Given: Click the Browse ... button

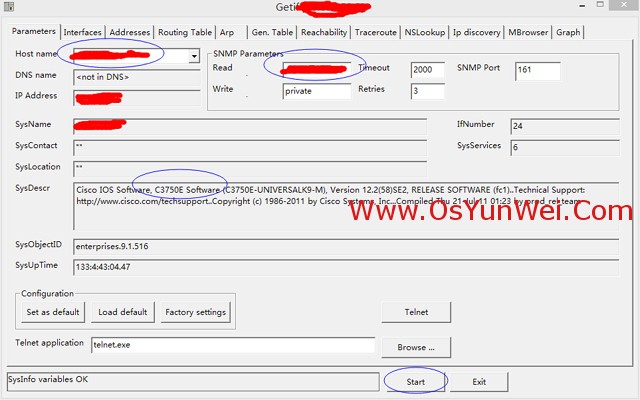Looking at the screenshot, I should click(416, 347).
